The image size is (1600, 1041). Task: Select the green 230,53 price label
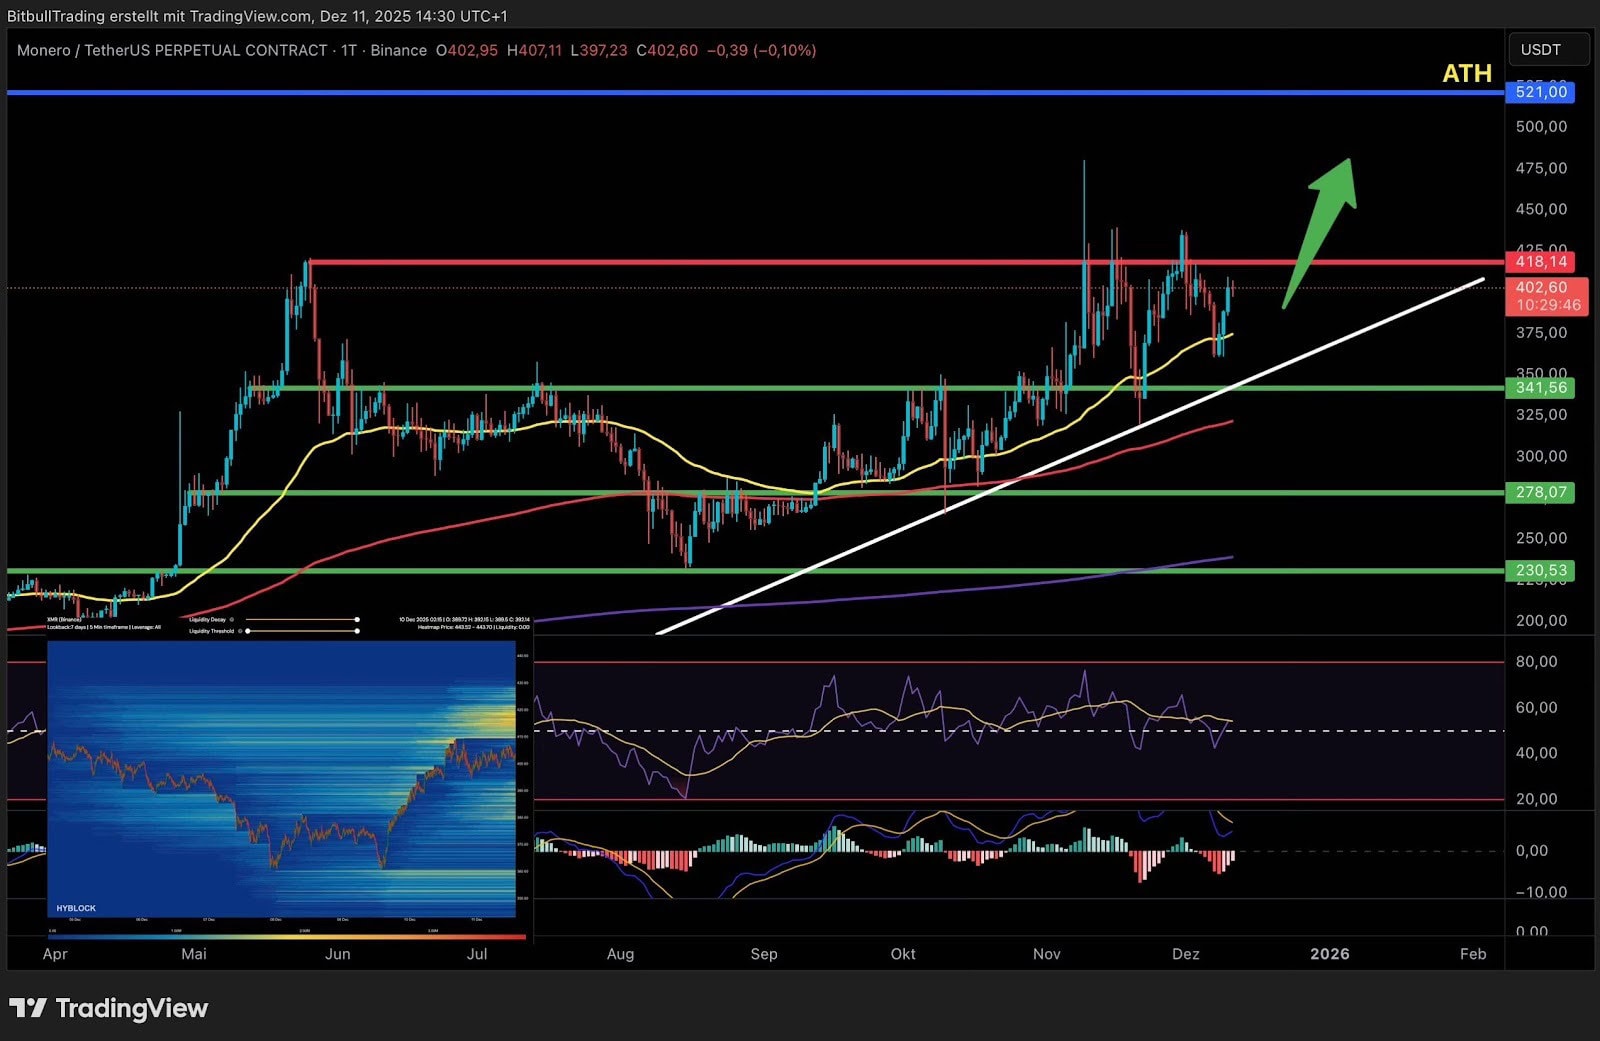[x=1540, y=571]
